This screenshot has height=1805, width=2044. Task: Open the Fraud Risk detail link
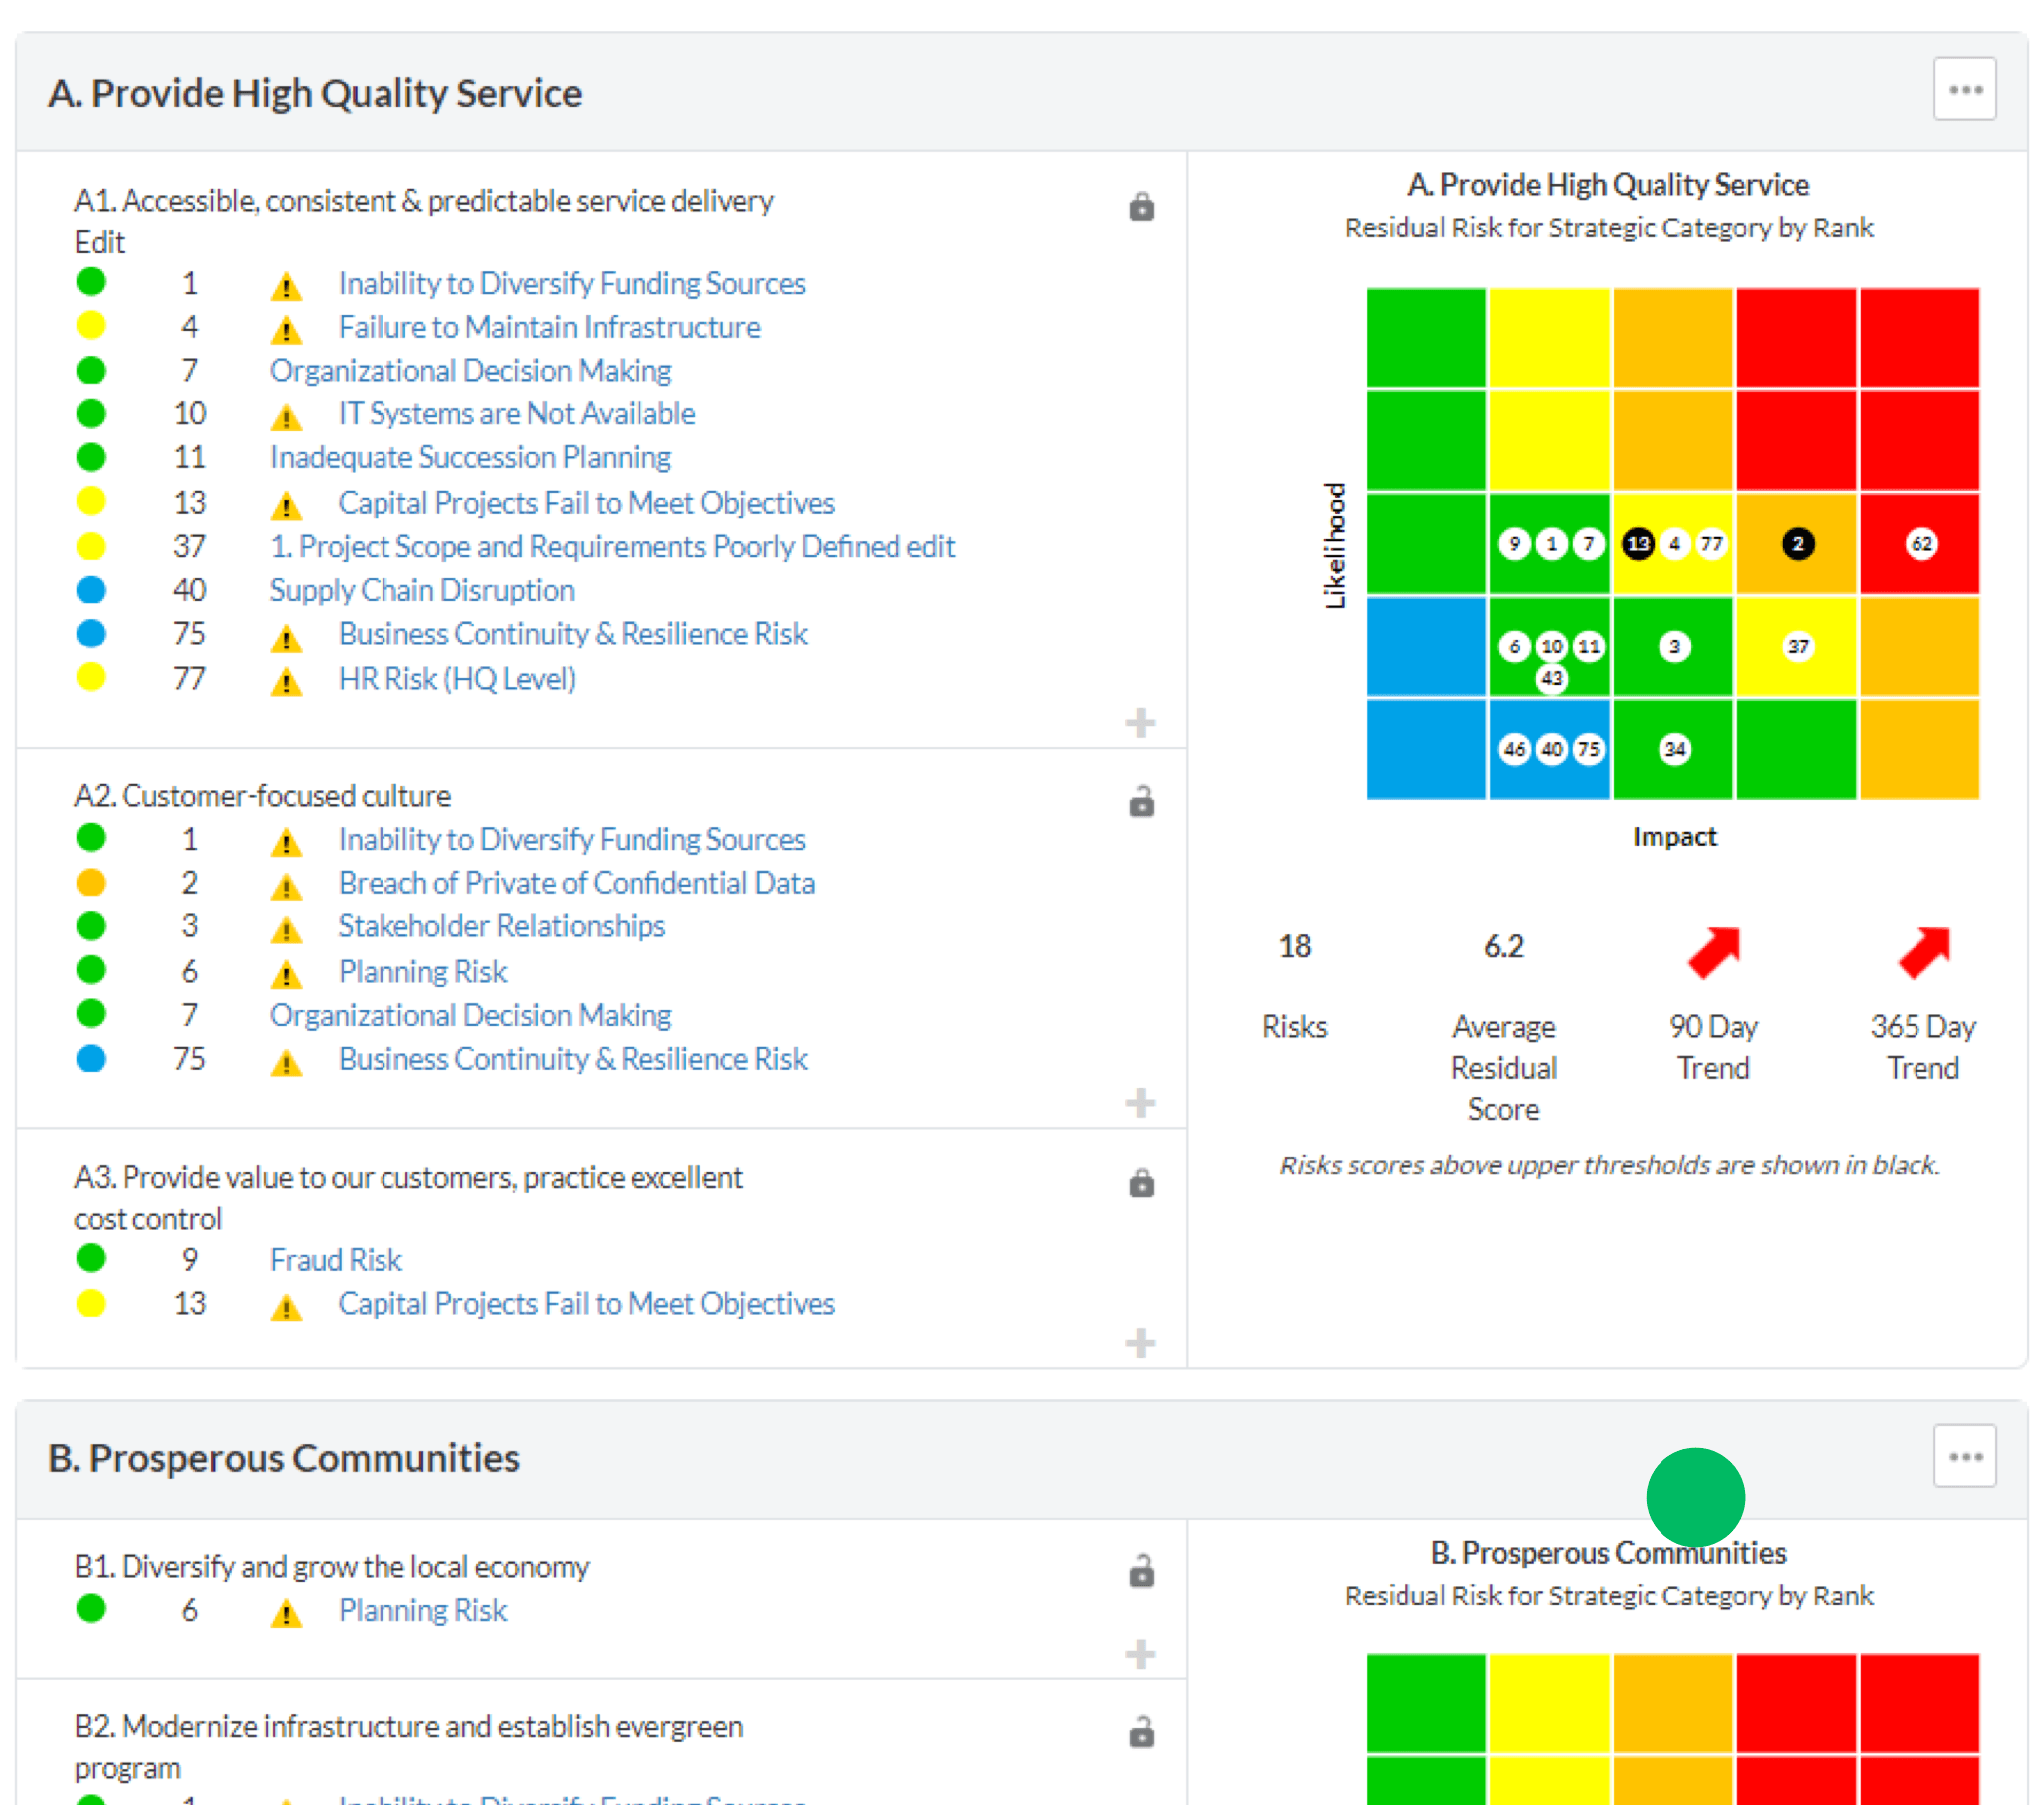coord(335,1260)
